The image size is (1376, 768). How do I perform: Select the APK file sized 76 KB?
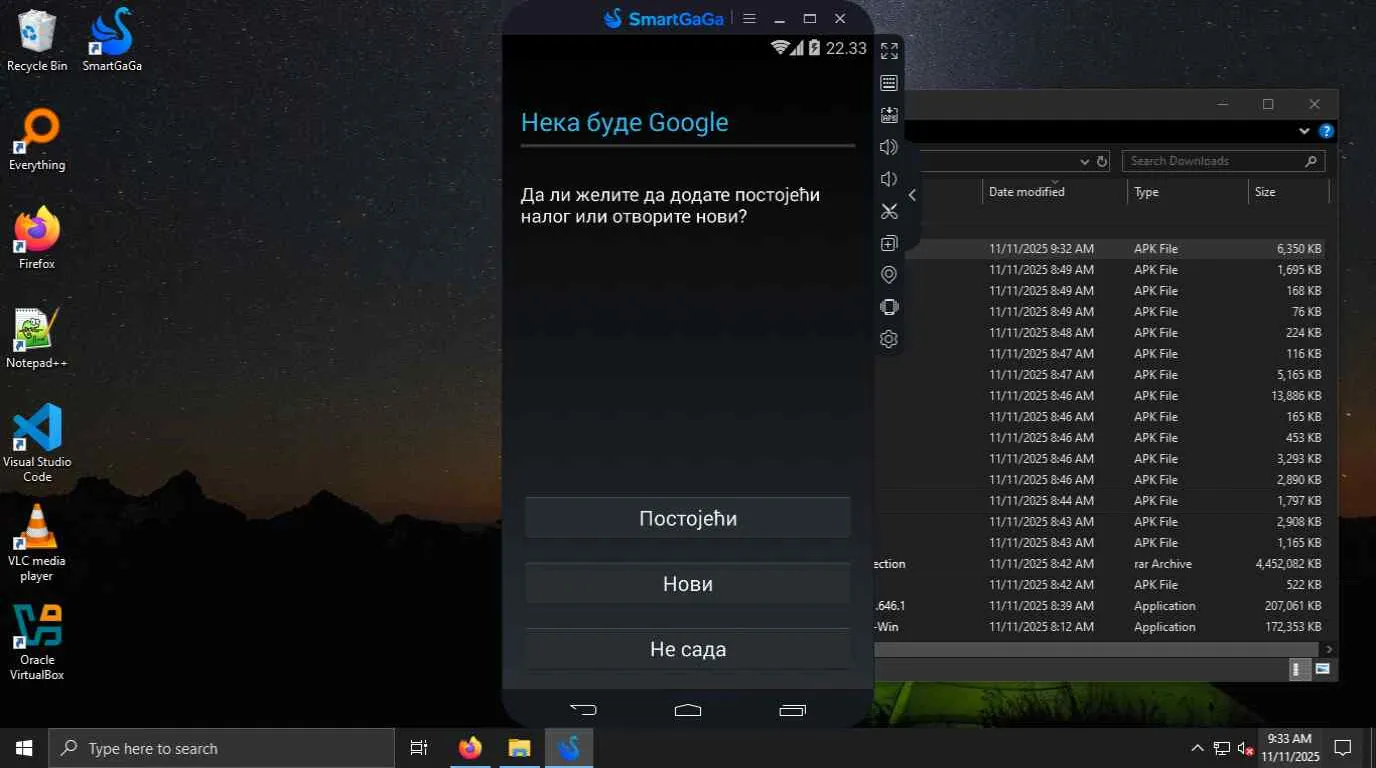pos(1100,312)
